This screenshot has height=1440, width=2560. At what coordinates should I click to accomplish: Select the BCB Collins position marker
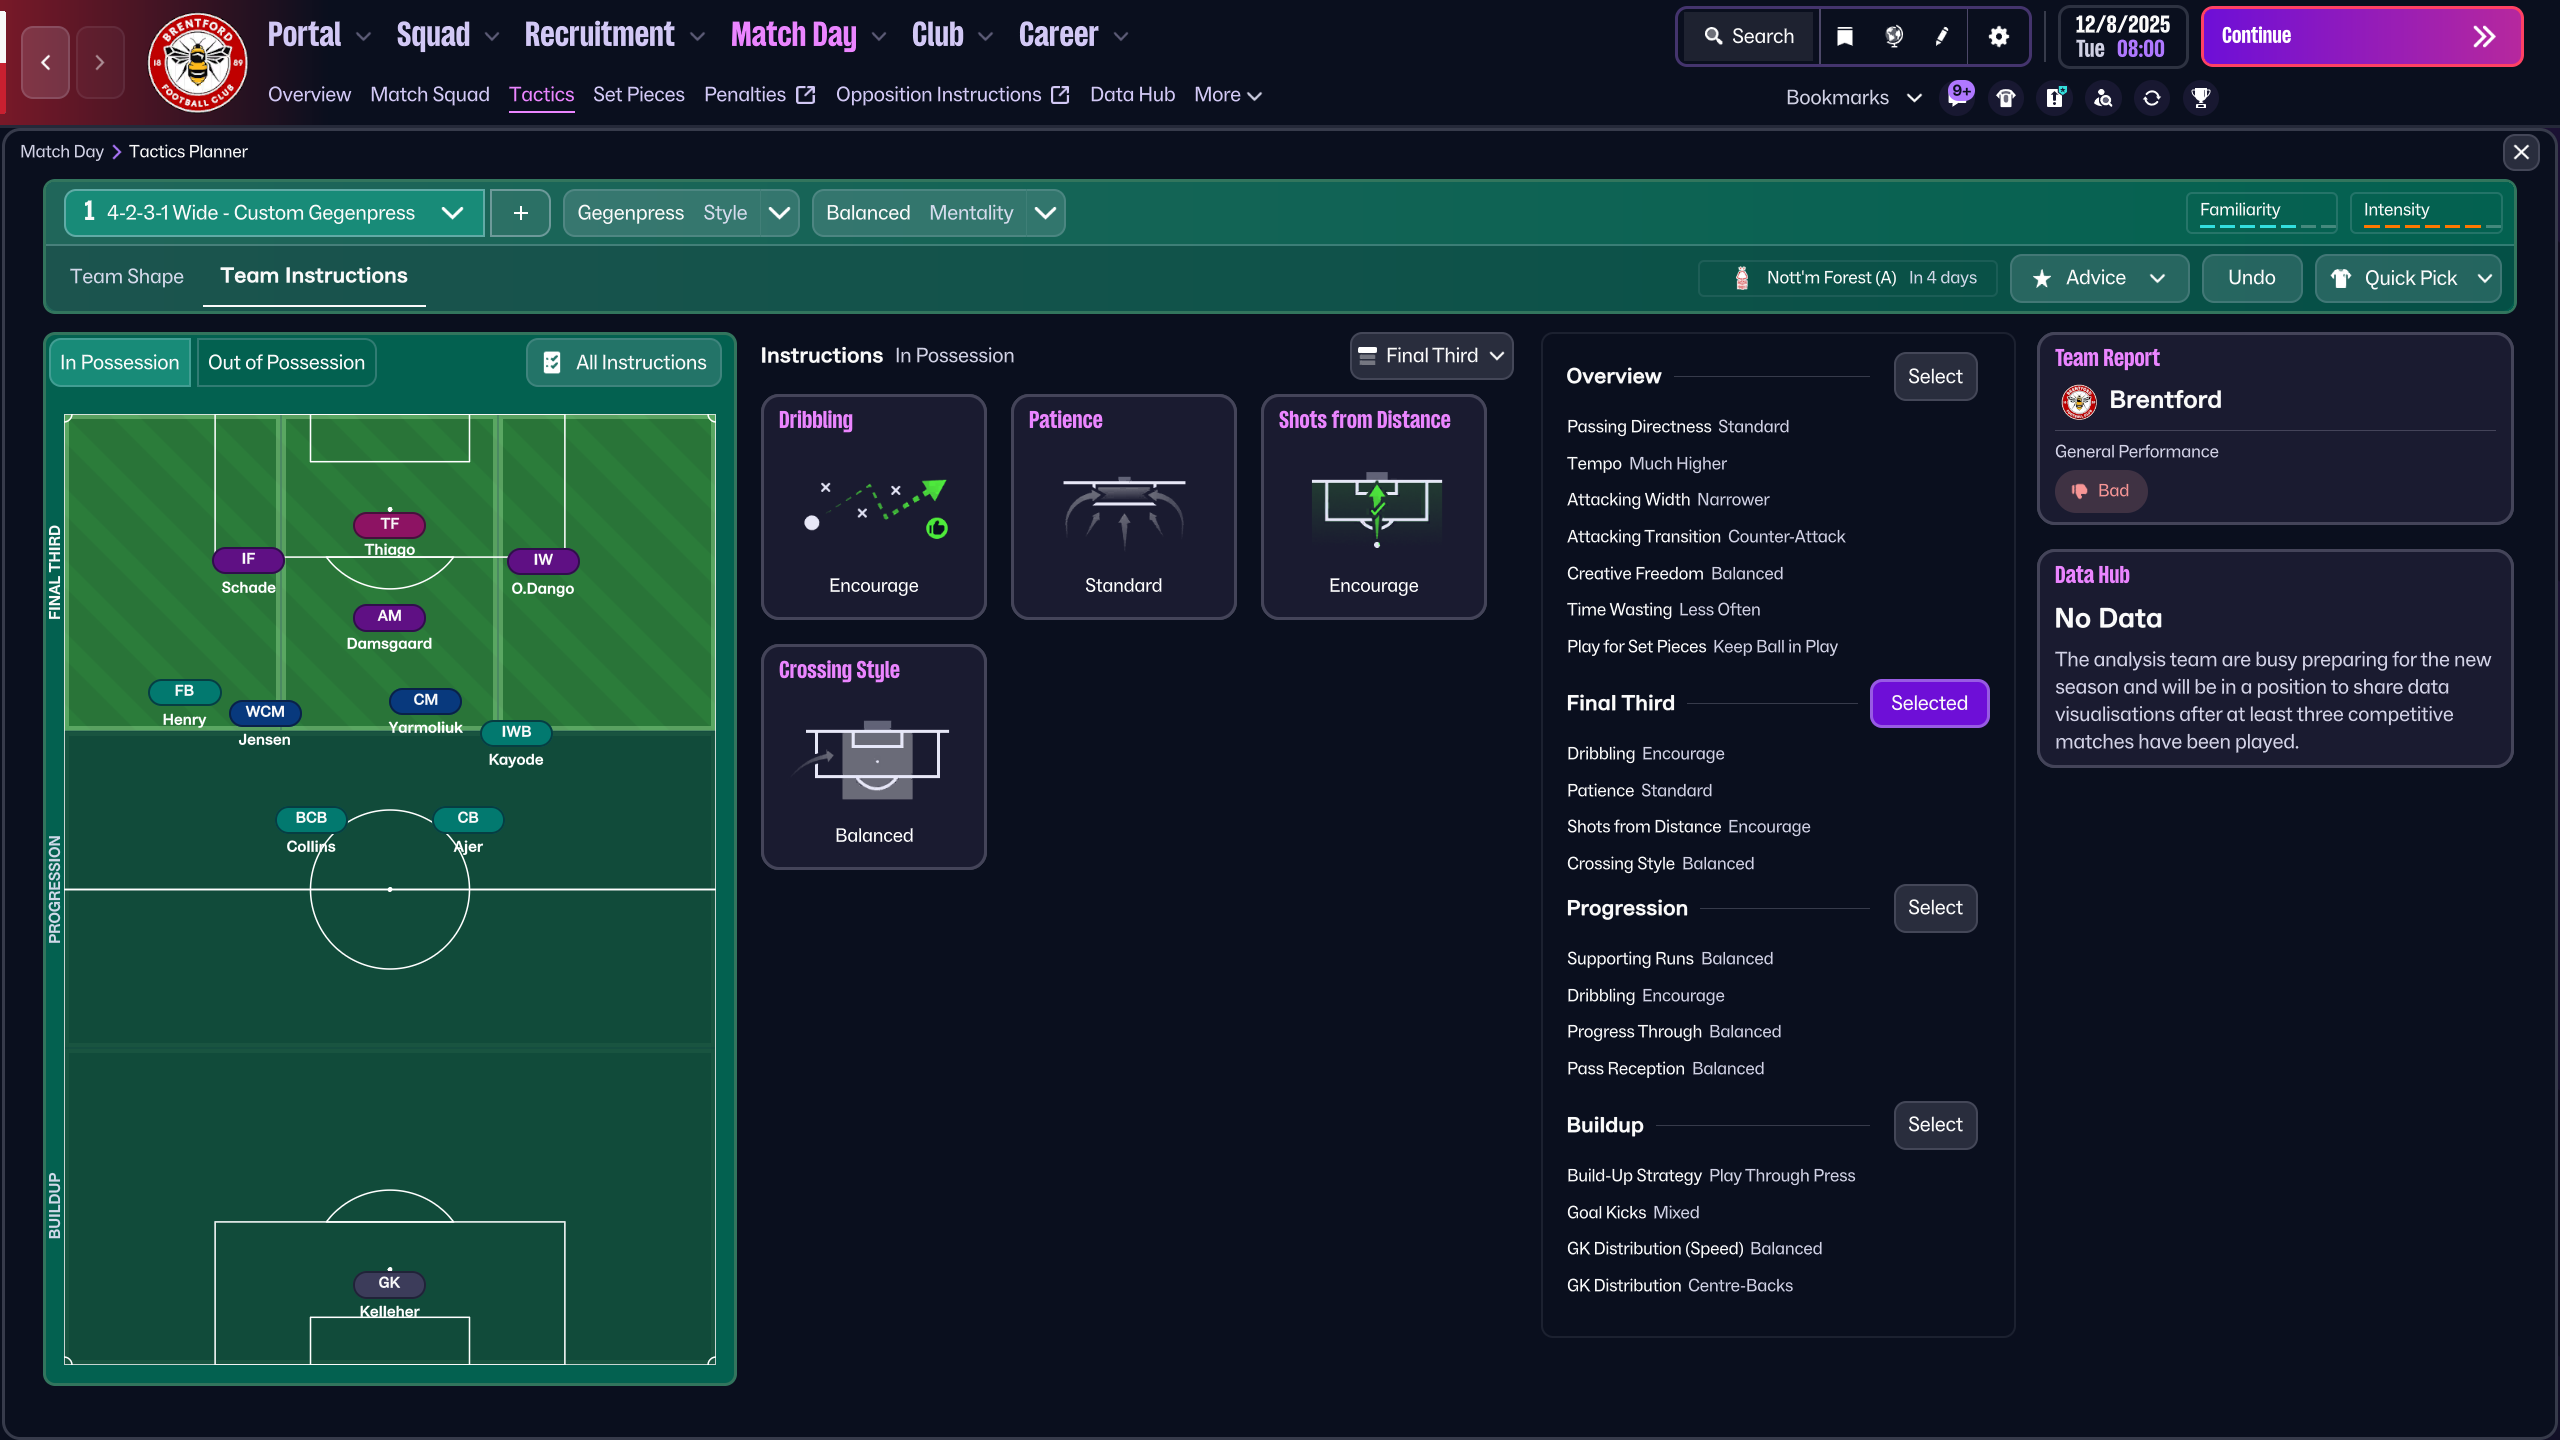tap(311, 818)
